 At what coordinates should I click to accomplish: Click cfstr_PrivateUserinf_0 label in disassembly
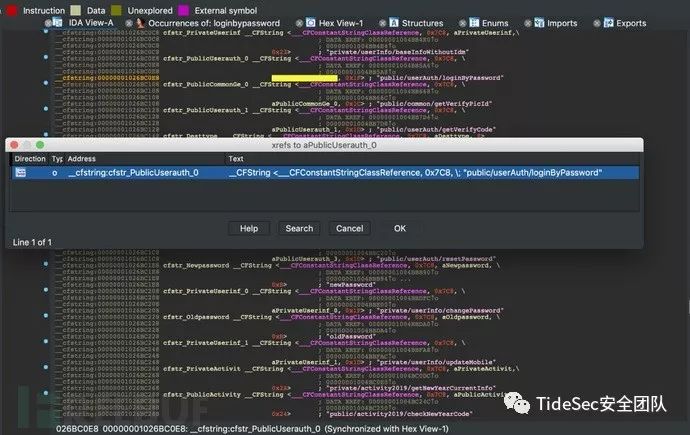pyautogui.click(x=206, y=291)
